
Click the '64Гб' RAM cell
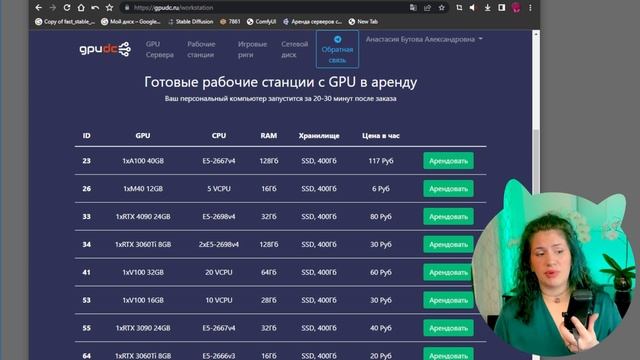tap(269, 272)
